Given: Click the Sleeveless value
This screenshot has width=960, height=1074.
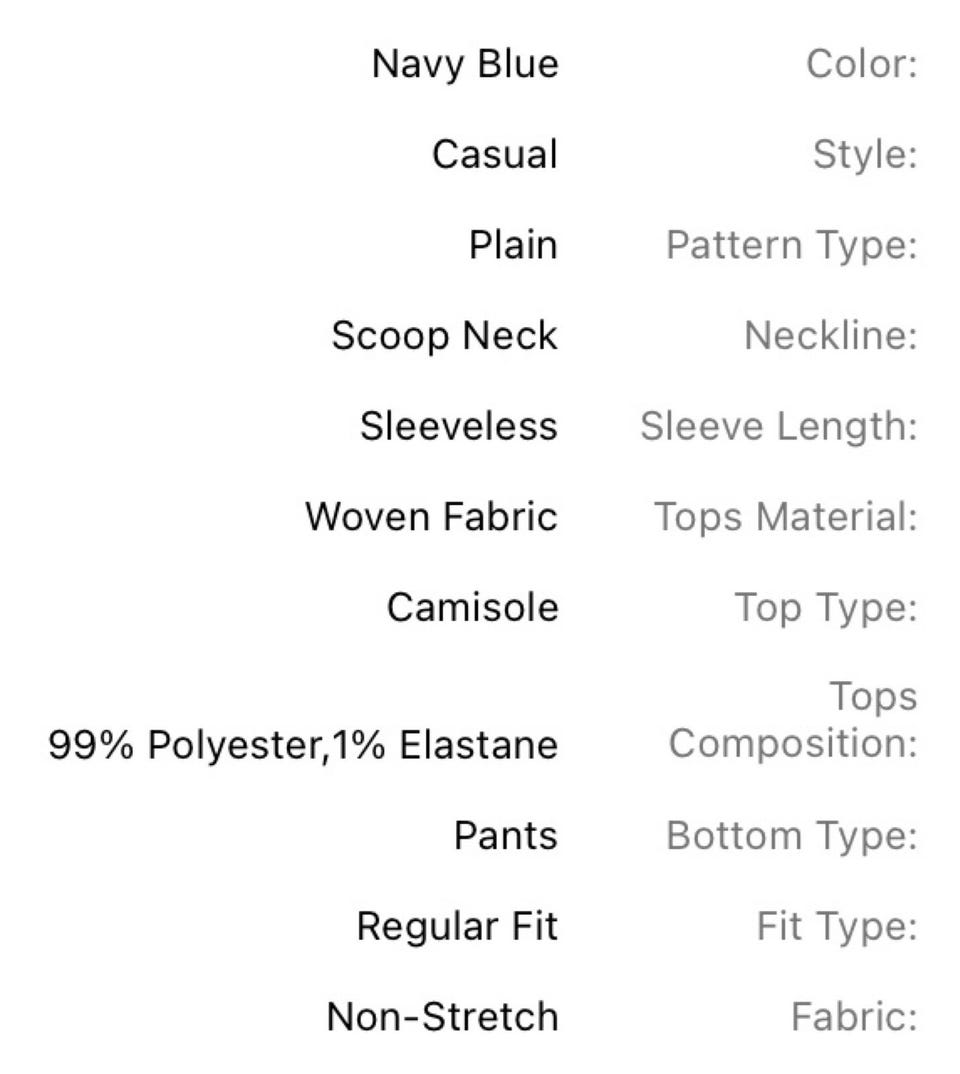Looking at the screenshot, I should [459, 426].
